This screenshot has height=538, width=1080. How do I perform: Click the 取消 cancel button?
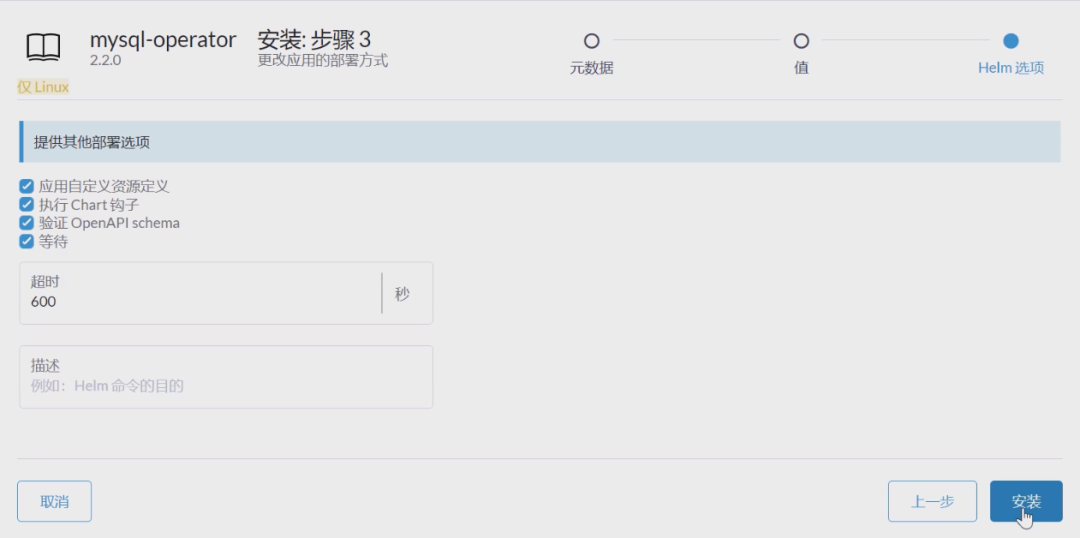pos(54,501)
